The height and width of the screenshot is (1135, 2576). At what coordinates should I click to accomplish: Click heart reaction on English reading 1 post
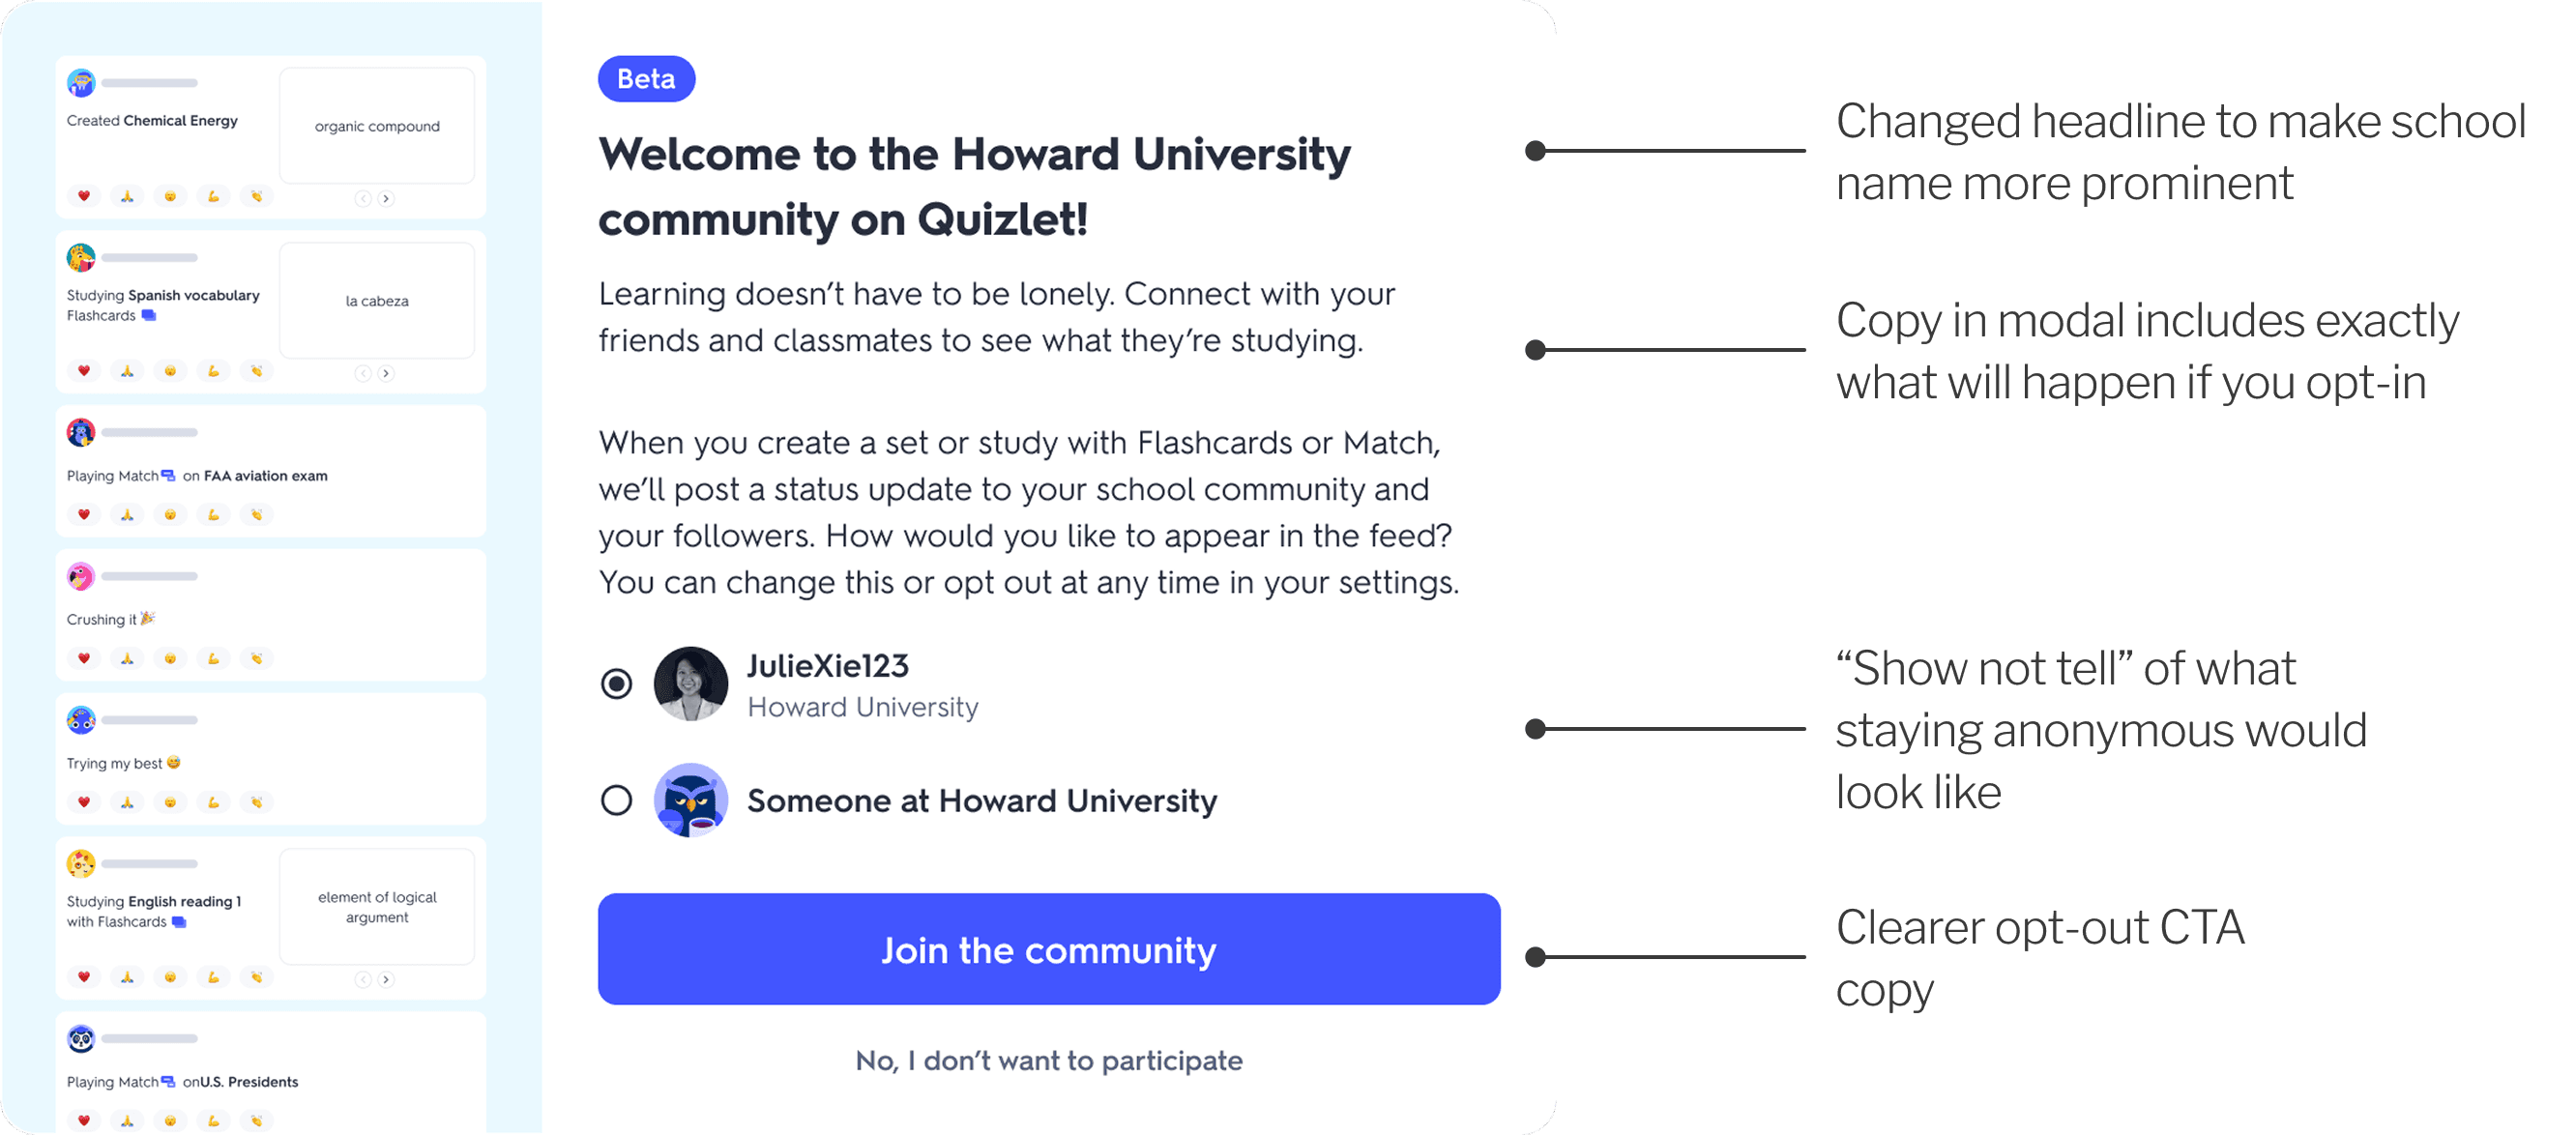tap(84, 977)
